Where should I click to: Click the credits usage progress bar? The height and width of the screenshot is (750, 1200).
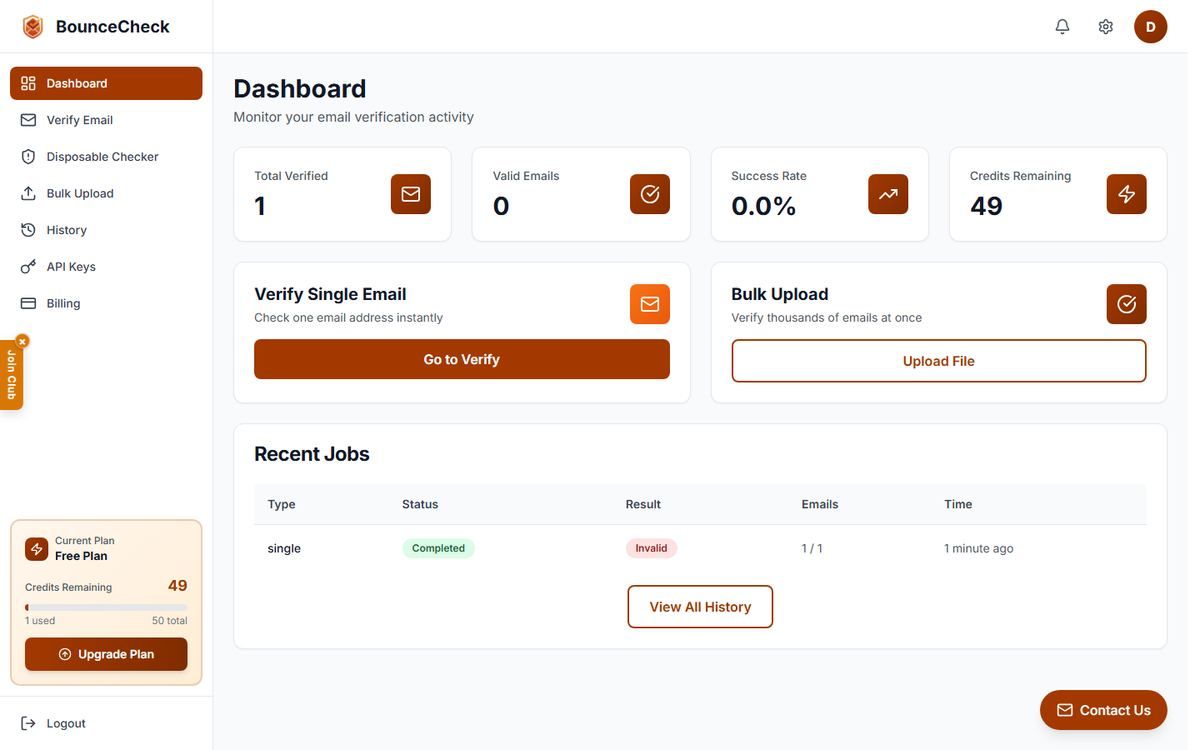coord(106,607)
